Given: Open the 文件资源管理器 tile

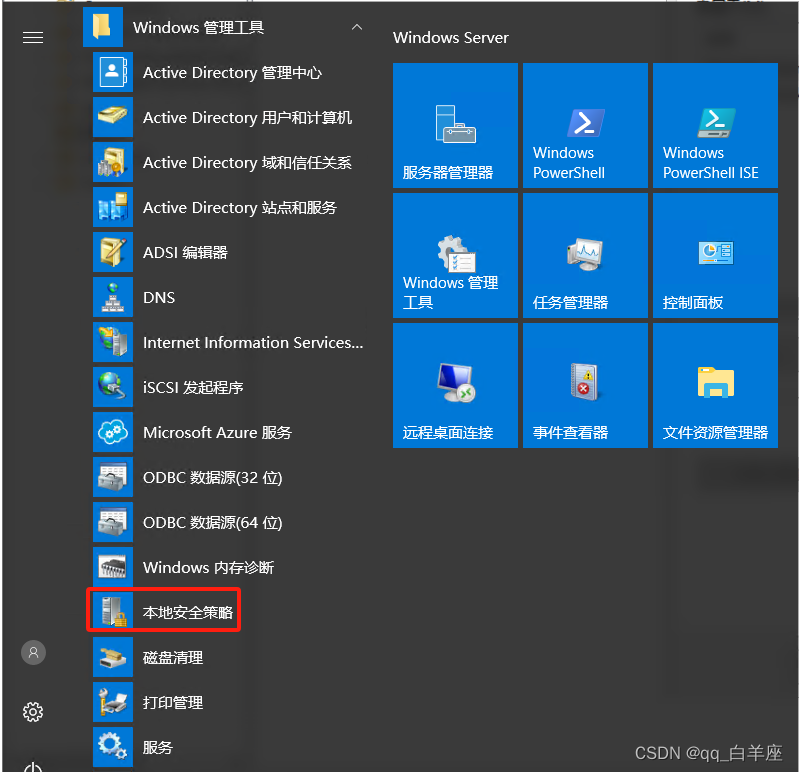Looking at the screenshot, I should tap(715, 385).
